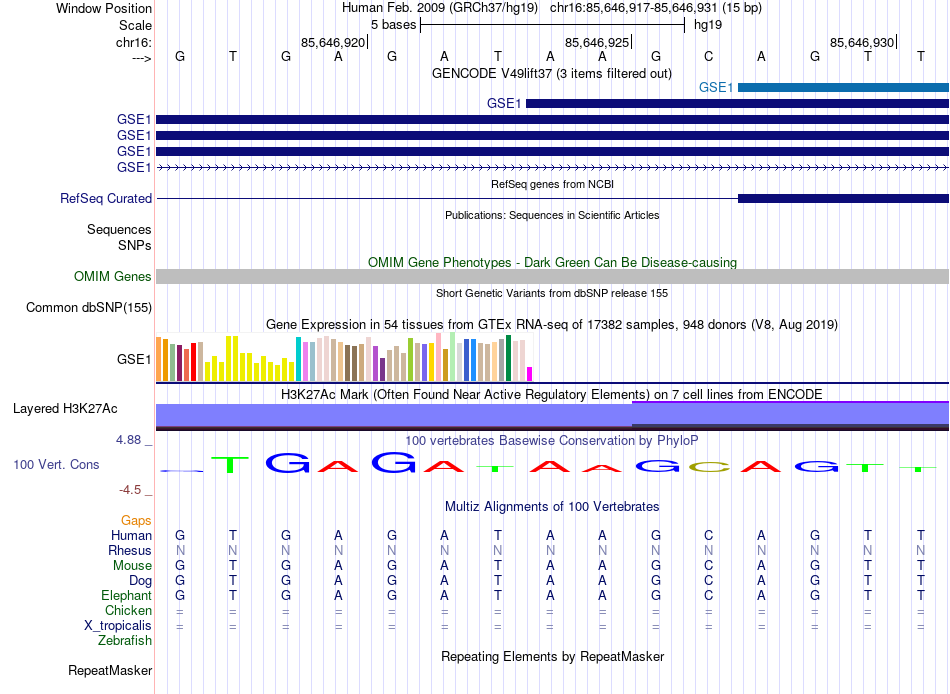Click the hg19 label next to the scale bar
This screenshot has height=694, width=950.
(x=708, y=25)
